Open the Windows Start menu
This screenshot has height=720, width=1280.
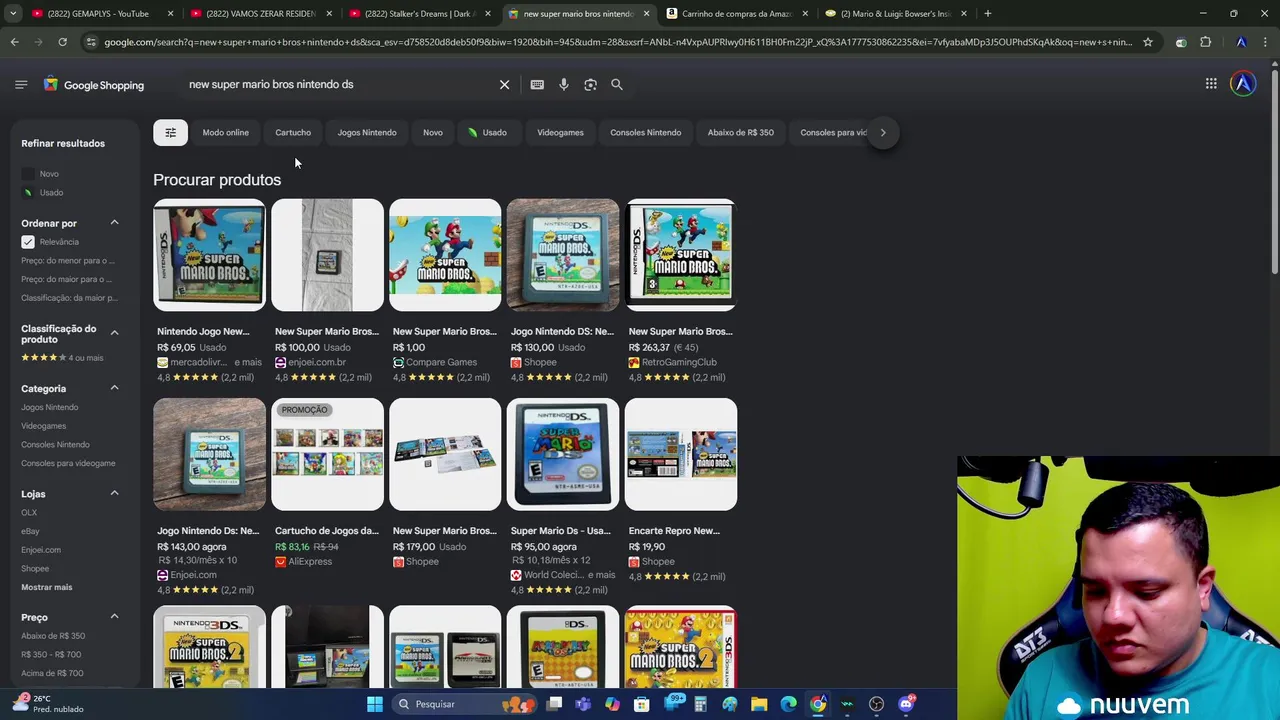pos(374,704)
